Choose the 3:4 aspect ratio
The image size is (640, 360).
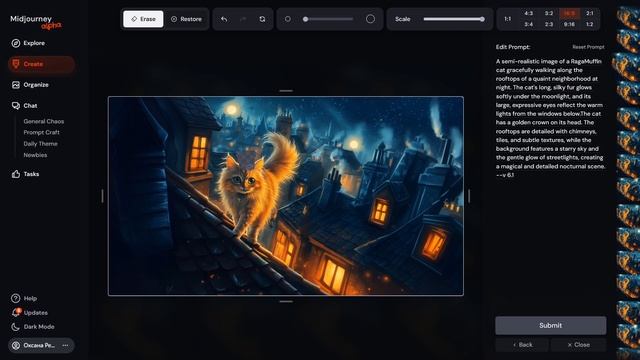pos(529,24)
